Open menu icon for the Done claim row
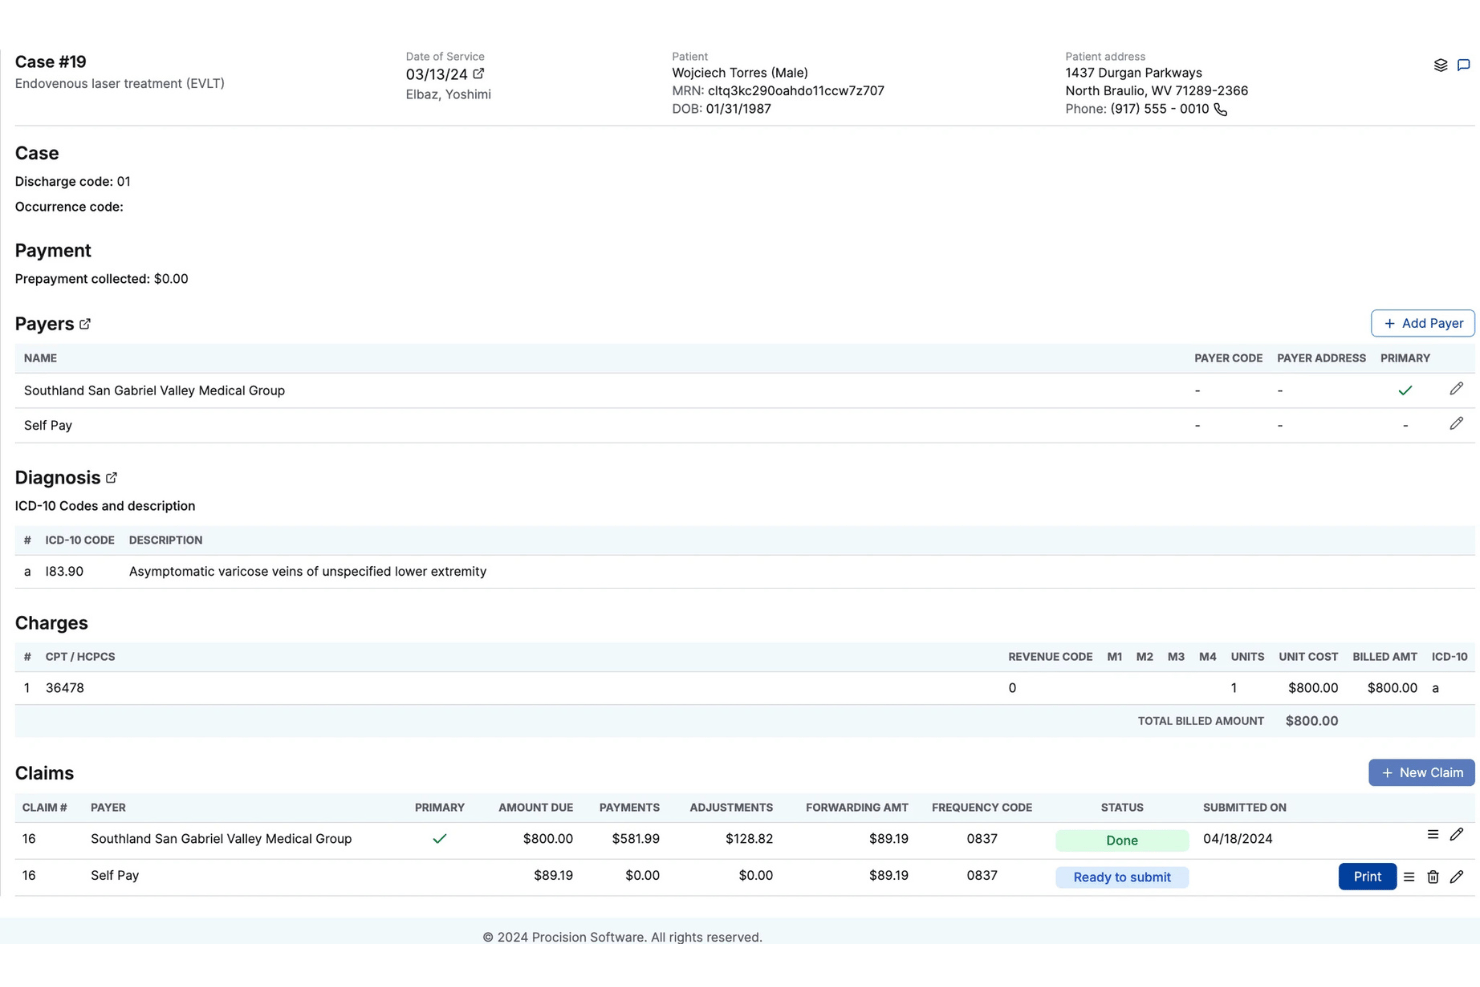This screenshot has width=1480, height=987. pos(1433,834)
